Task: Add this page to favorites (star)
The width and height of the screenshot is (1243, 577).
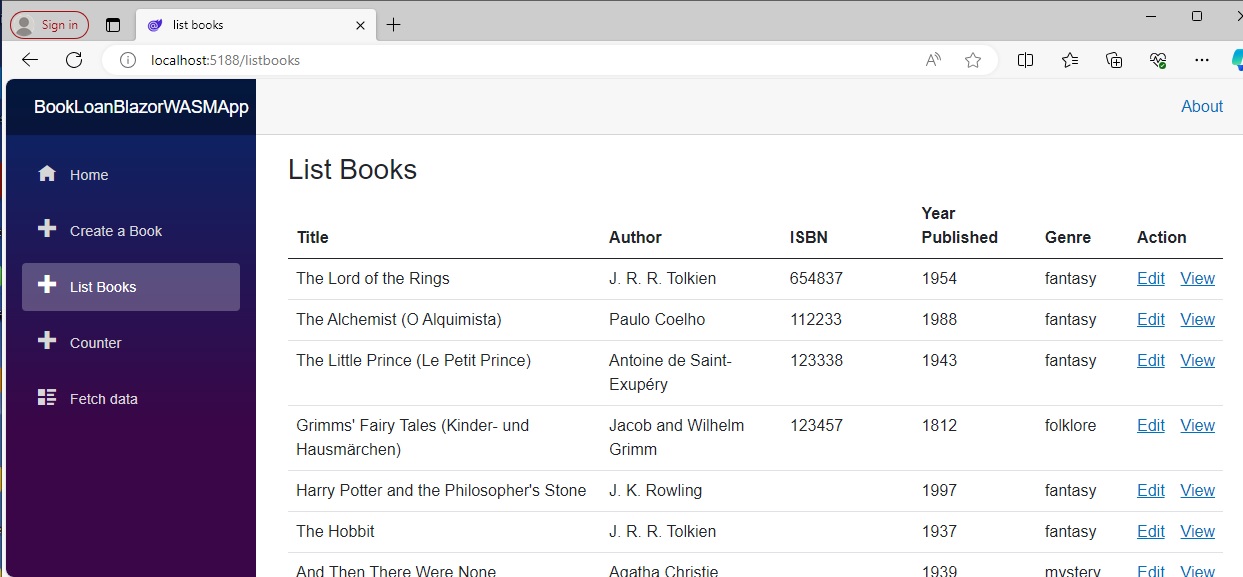Action: (973, 60)
